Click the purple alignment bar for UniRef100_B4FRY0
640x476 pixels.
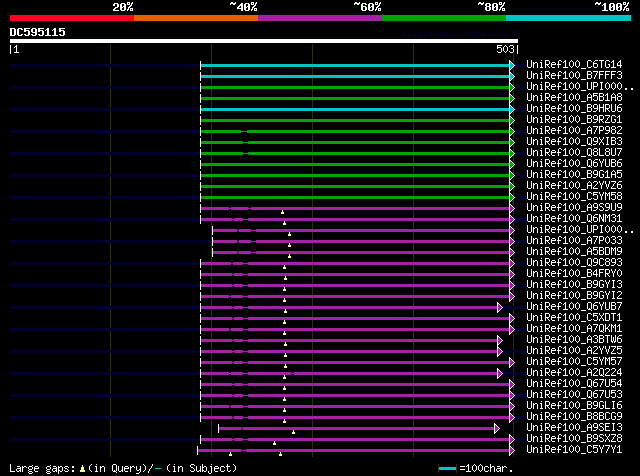click(x=380, y=274)
